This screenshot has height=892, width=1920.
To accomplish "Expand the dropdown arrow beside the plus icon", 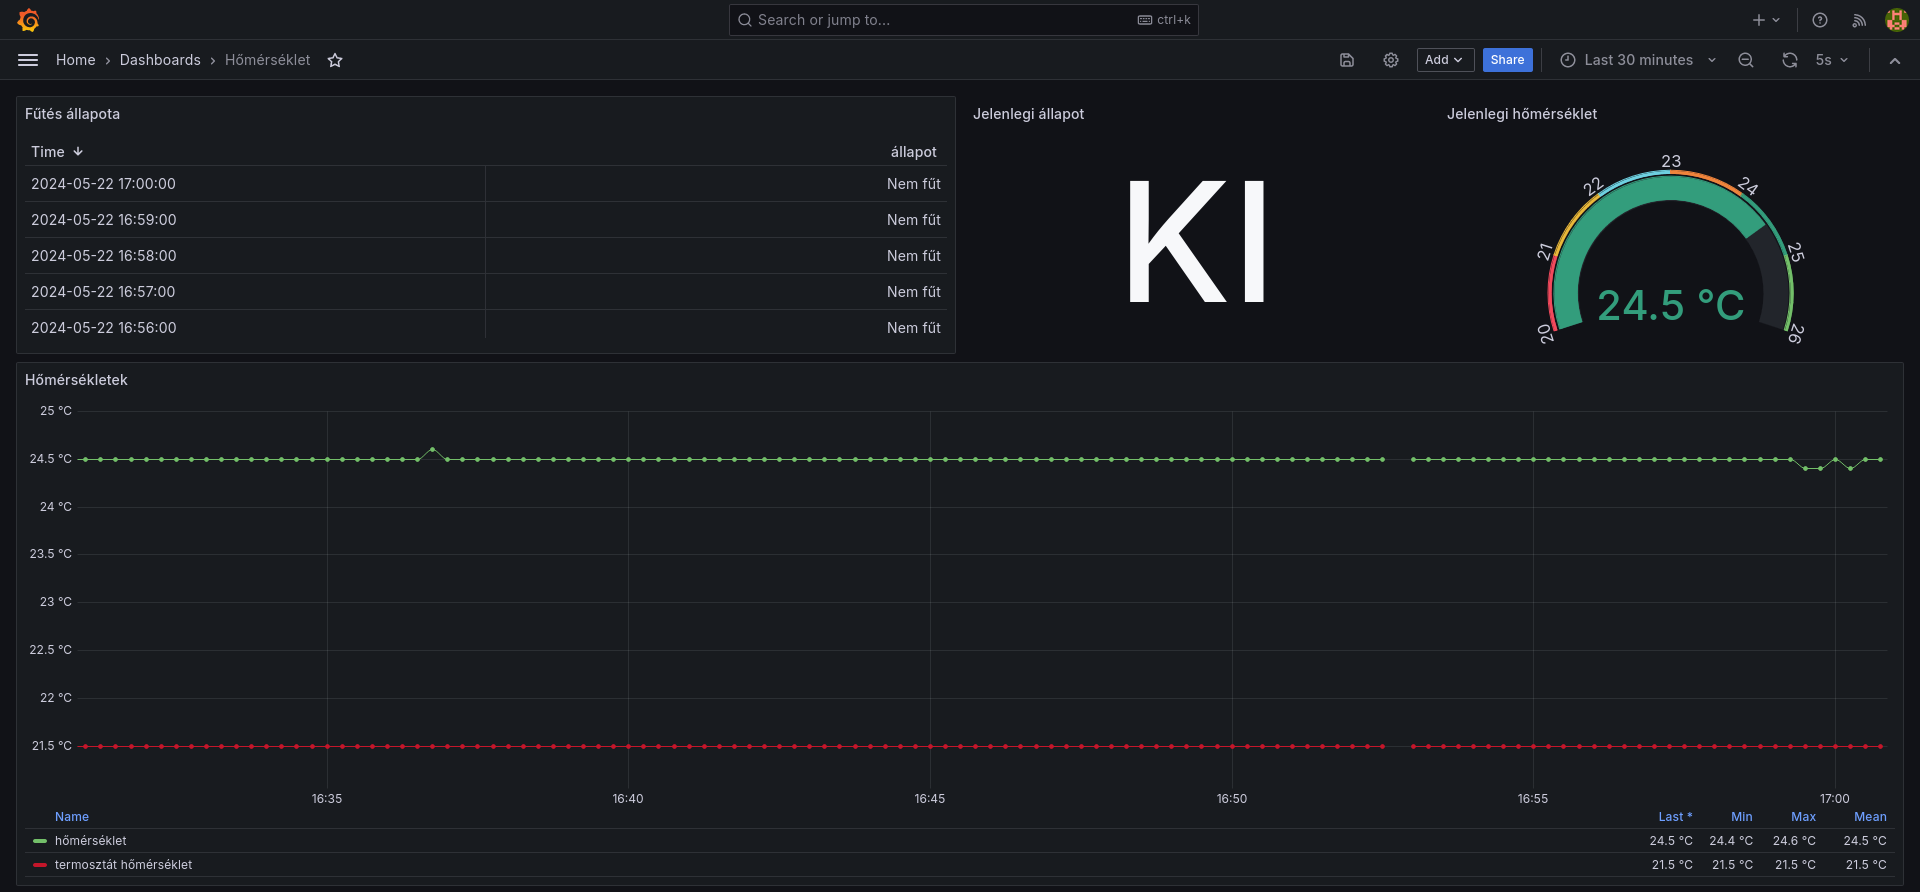I will pos(1776,20).
